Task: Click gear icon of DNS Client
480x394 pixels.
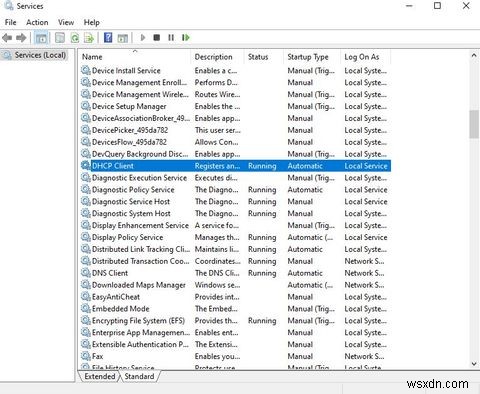Action: coord(86,273)
